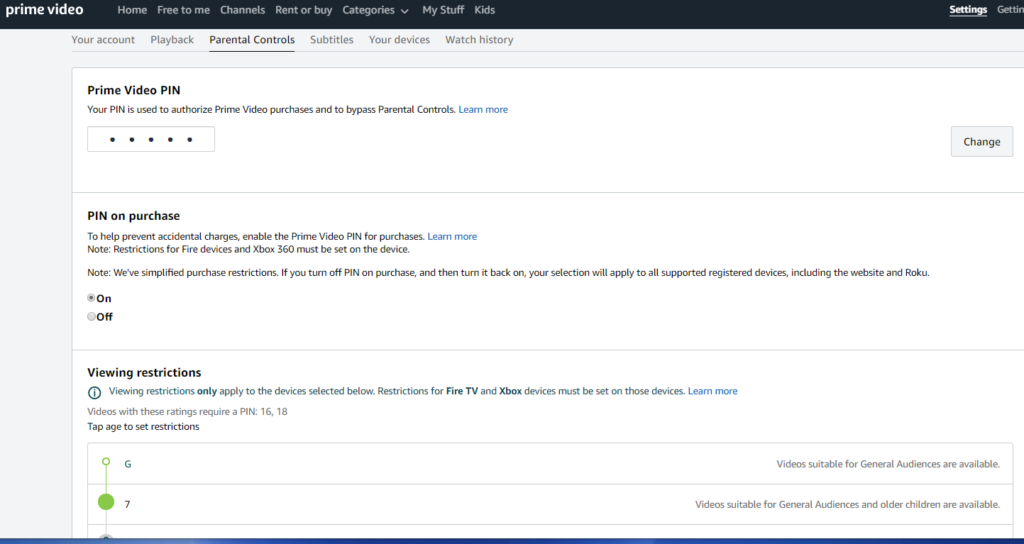Click the Change PIN button
This screenshot has width=1024, height=544.
[x=982, y=142]
